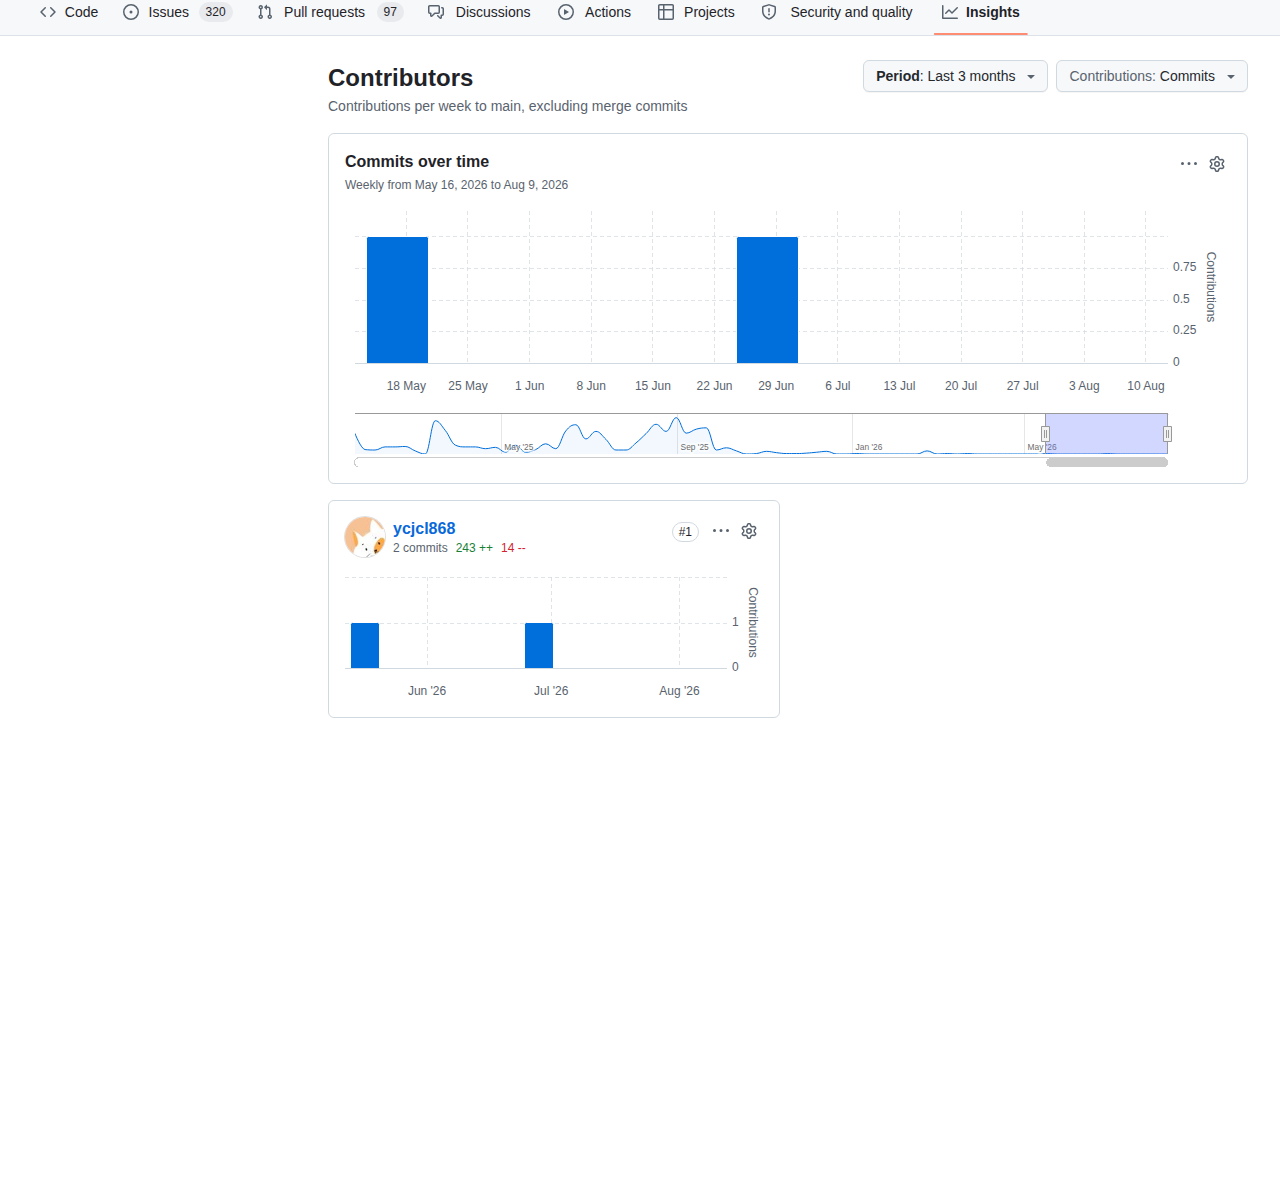Click the Contributors heading
The image size is (1280, 1200).
[x=400, y=78]
